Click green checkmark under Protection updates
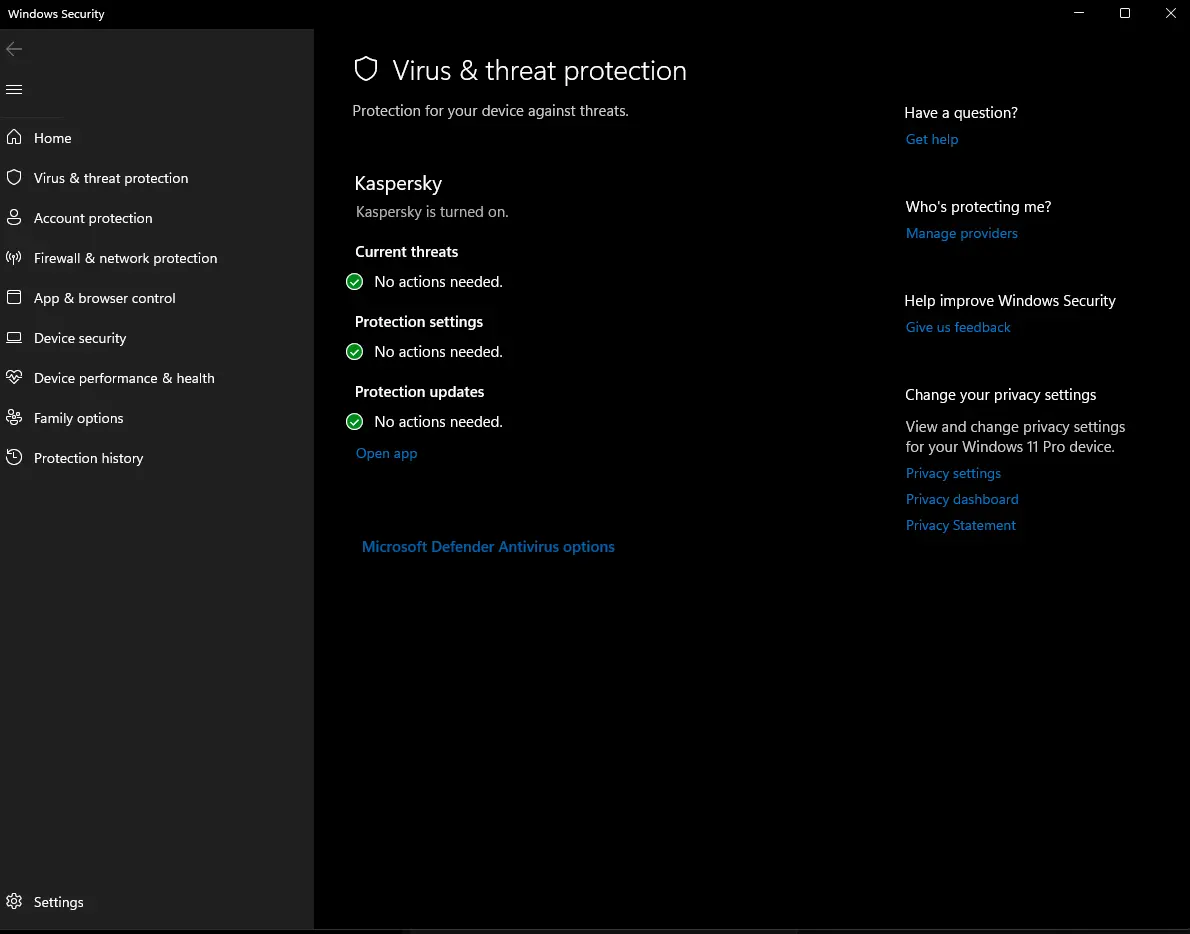This screenshot has height=934, width=1190. click(x=354, y=421)
